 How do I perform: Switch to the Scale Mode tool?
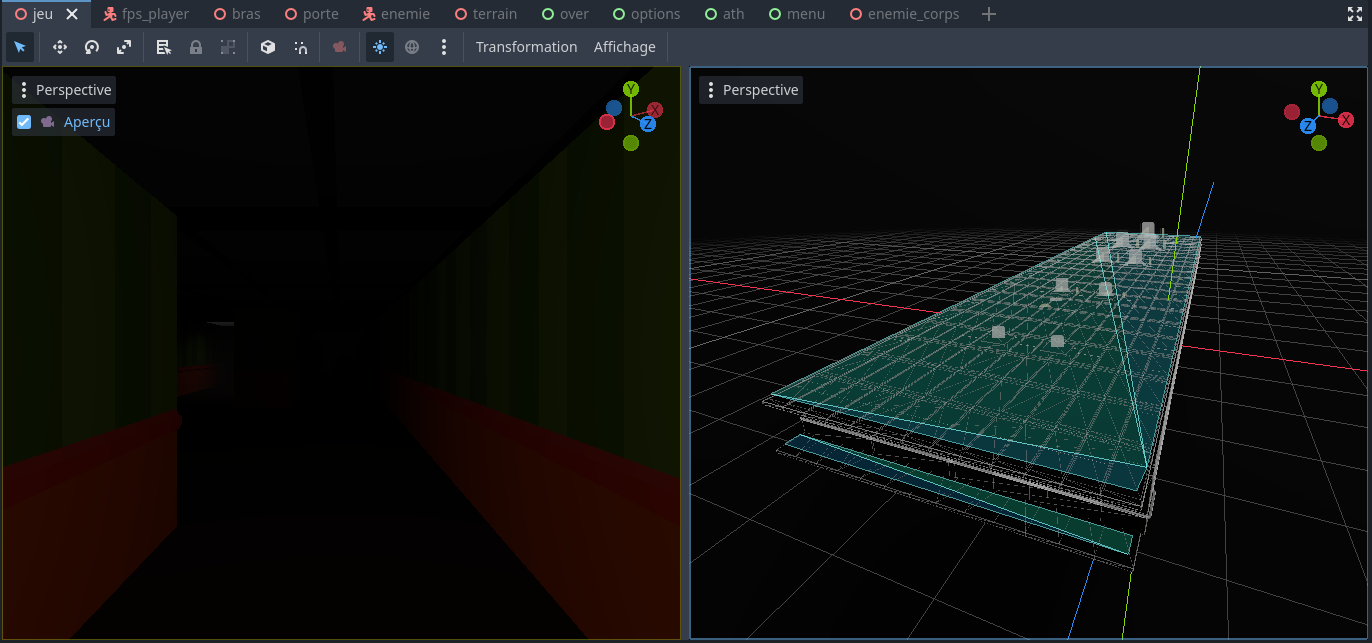(124, 47)
